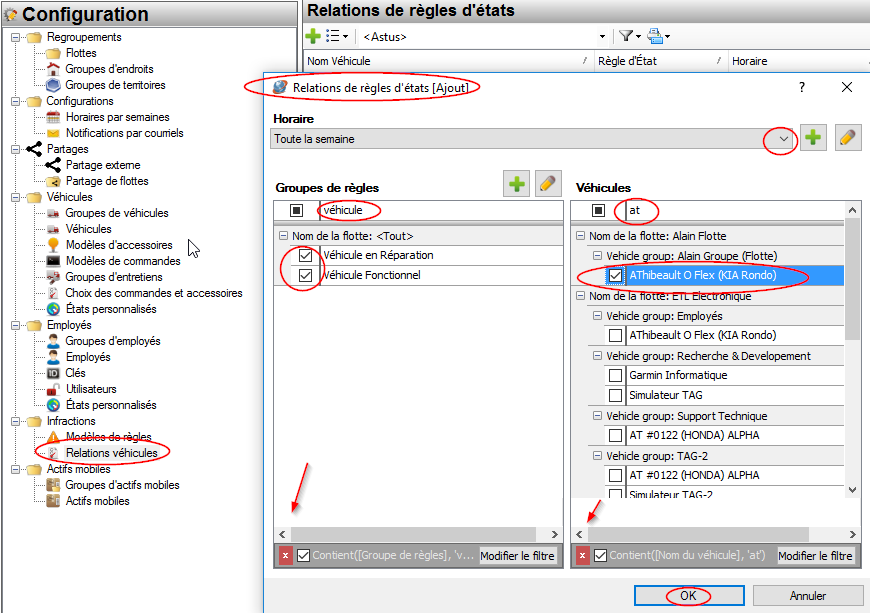
Task: Click Modifier le filtre under Véhicules
Action: pyautogui.click(x=816, y=556)
